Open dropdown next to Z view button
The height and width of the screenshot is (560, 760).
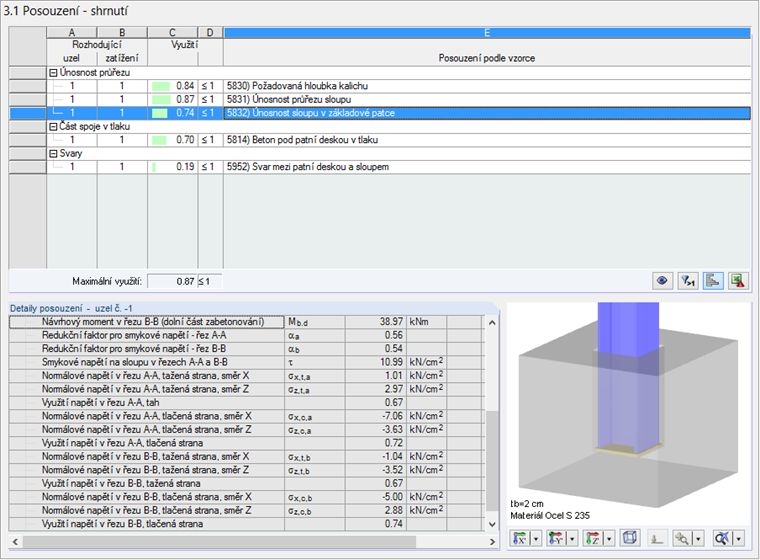pyautogui.click(x=609, y=538)
